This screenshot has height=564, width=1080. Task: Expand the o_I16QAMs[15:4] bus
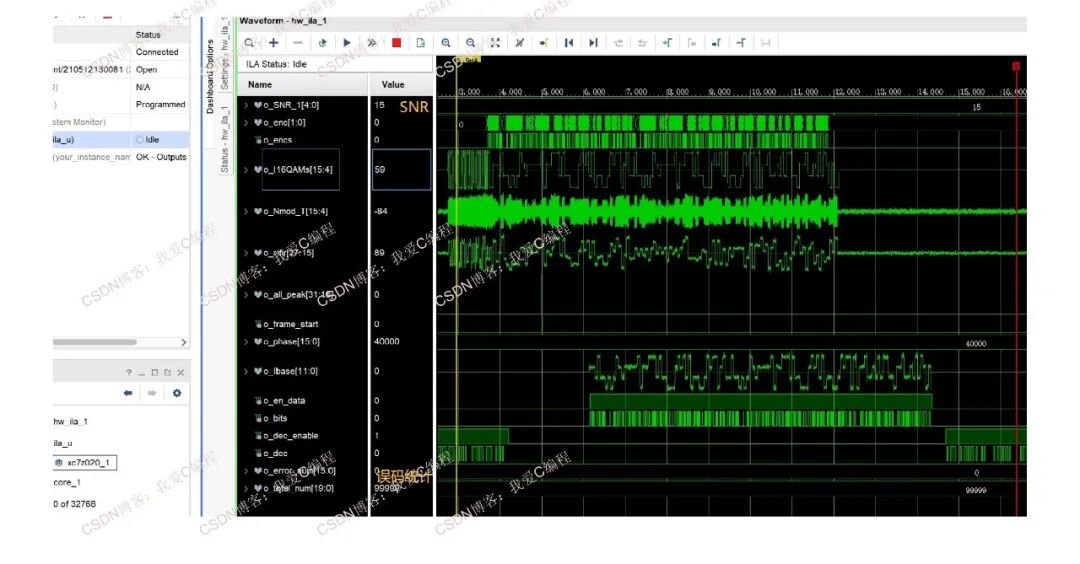(246, 169)
